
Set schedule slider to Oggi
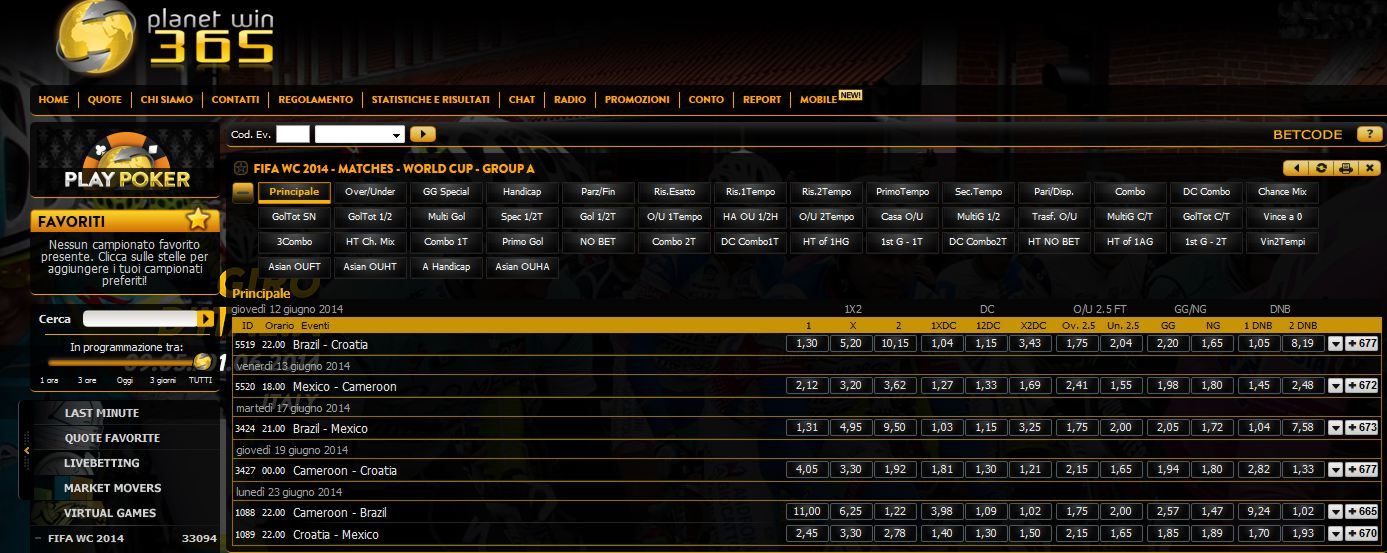124,380
